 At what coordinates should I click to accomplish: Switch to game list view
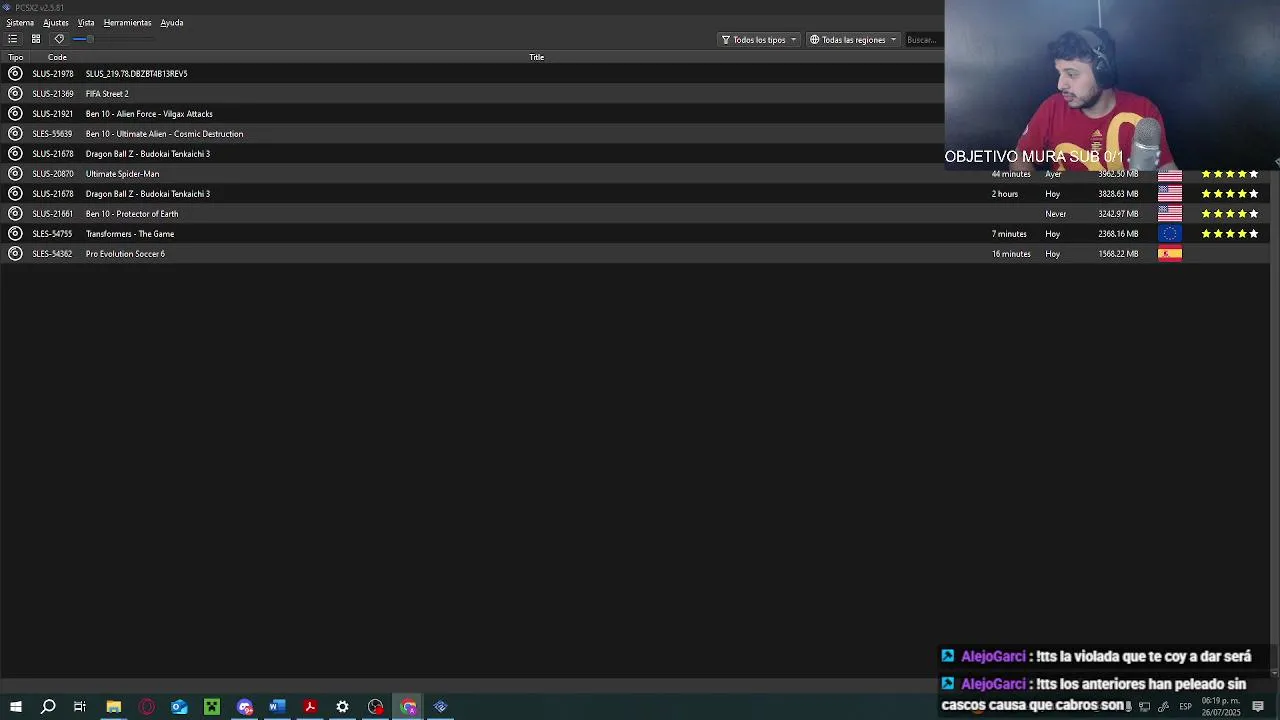[13, 39]
